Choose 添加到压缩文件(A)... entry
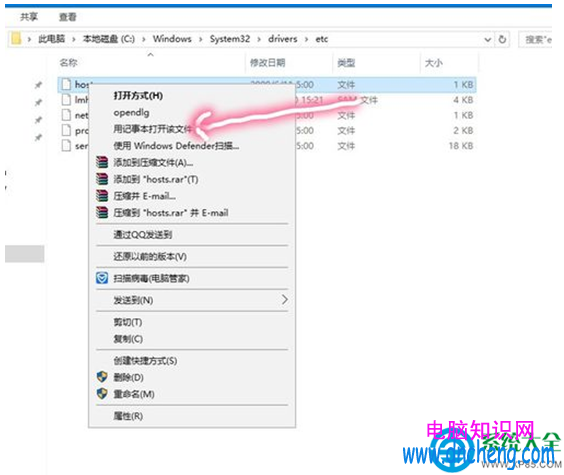The image size is (564, 475). pyautogui.click(x=153, y=163)
